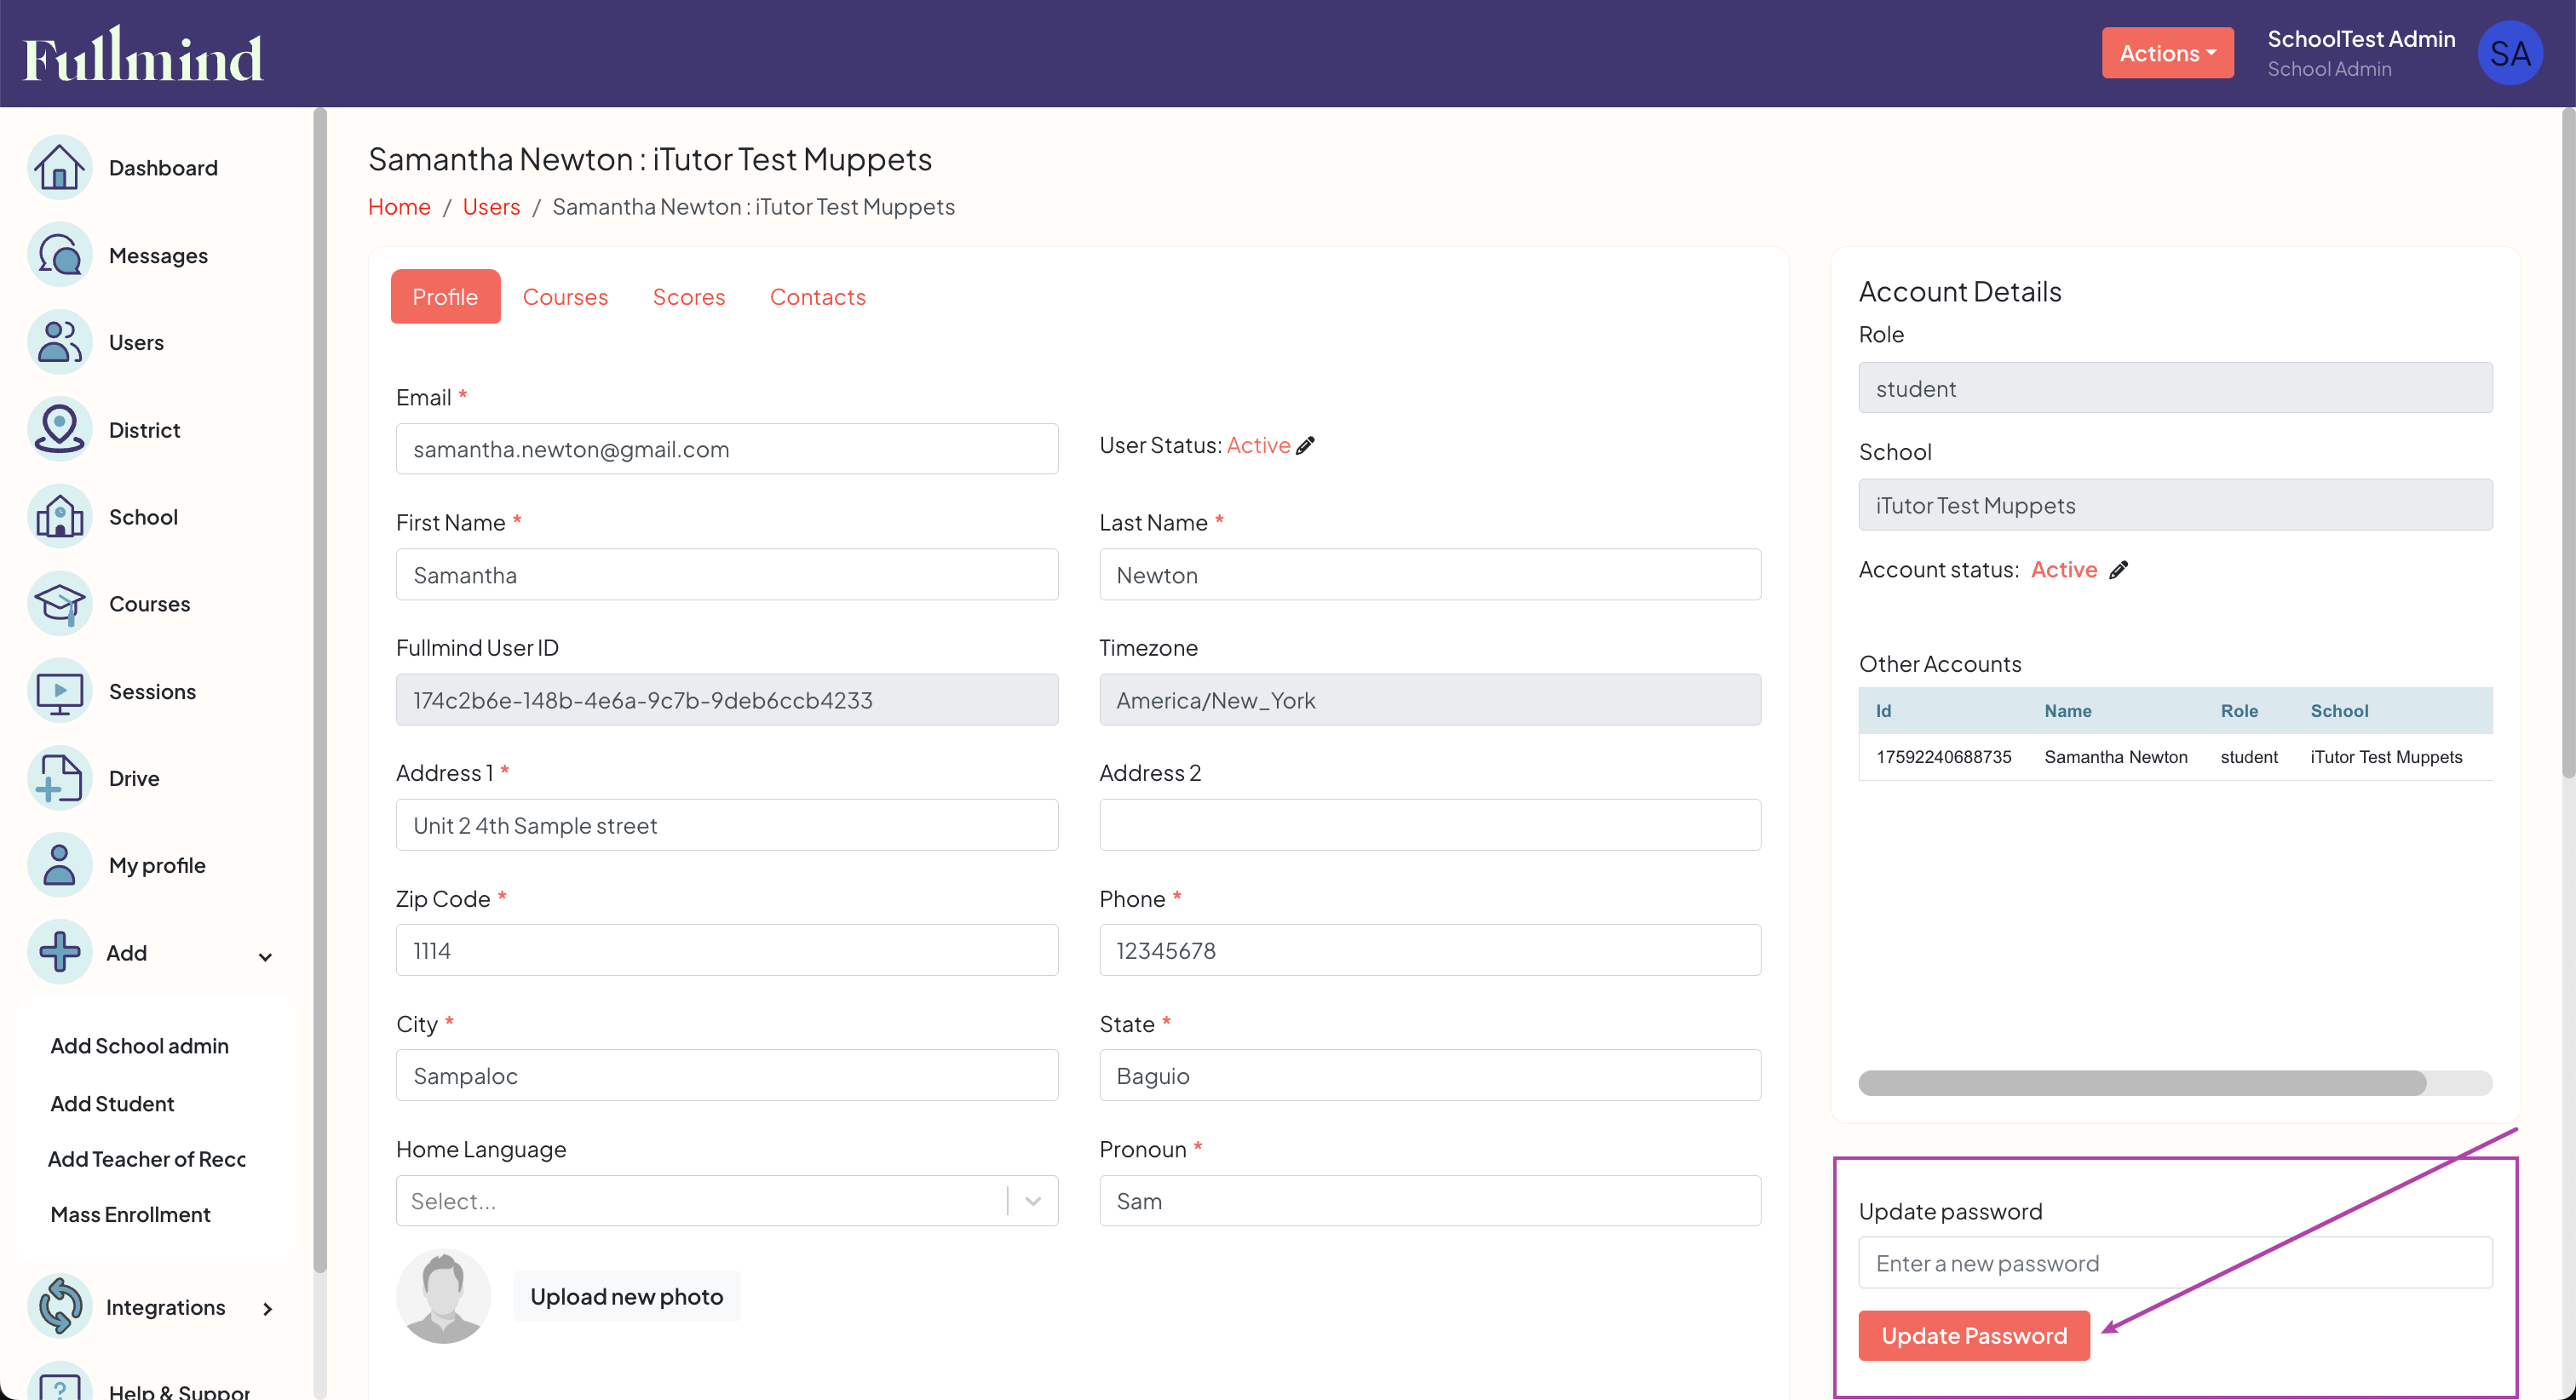Focus the Address 1 field
The height and width of the screenshot is (1400, 2576).
click(727, 825)
